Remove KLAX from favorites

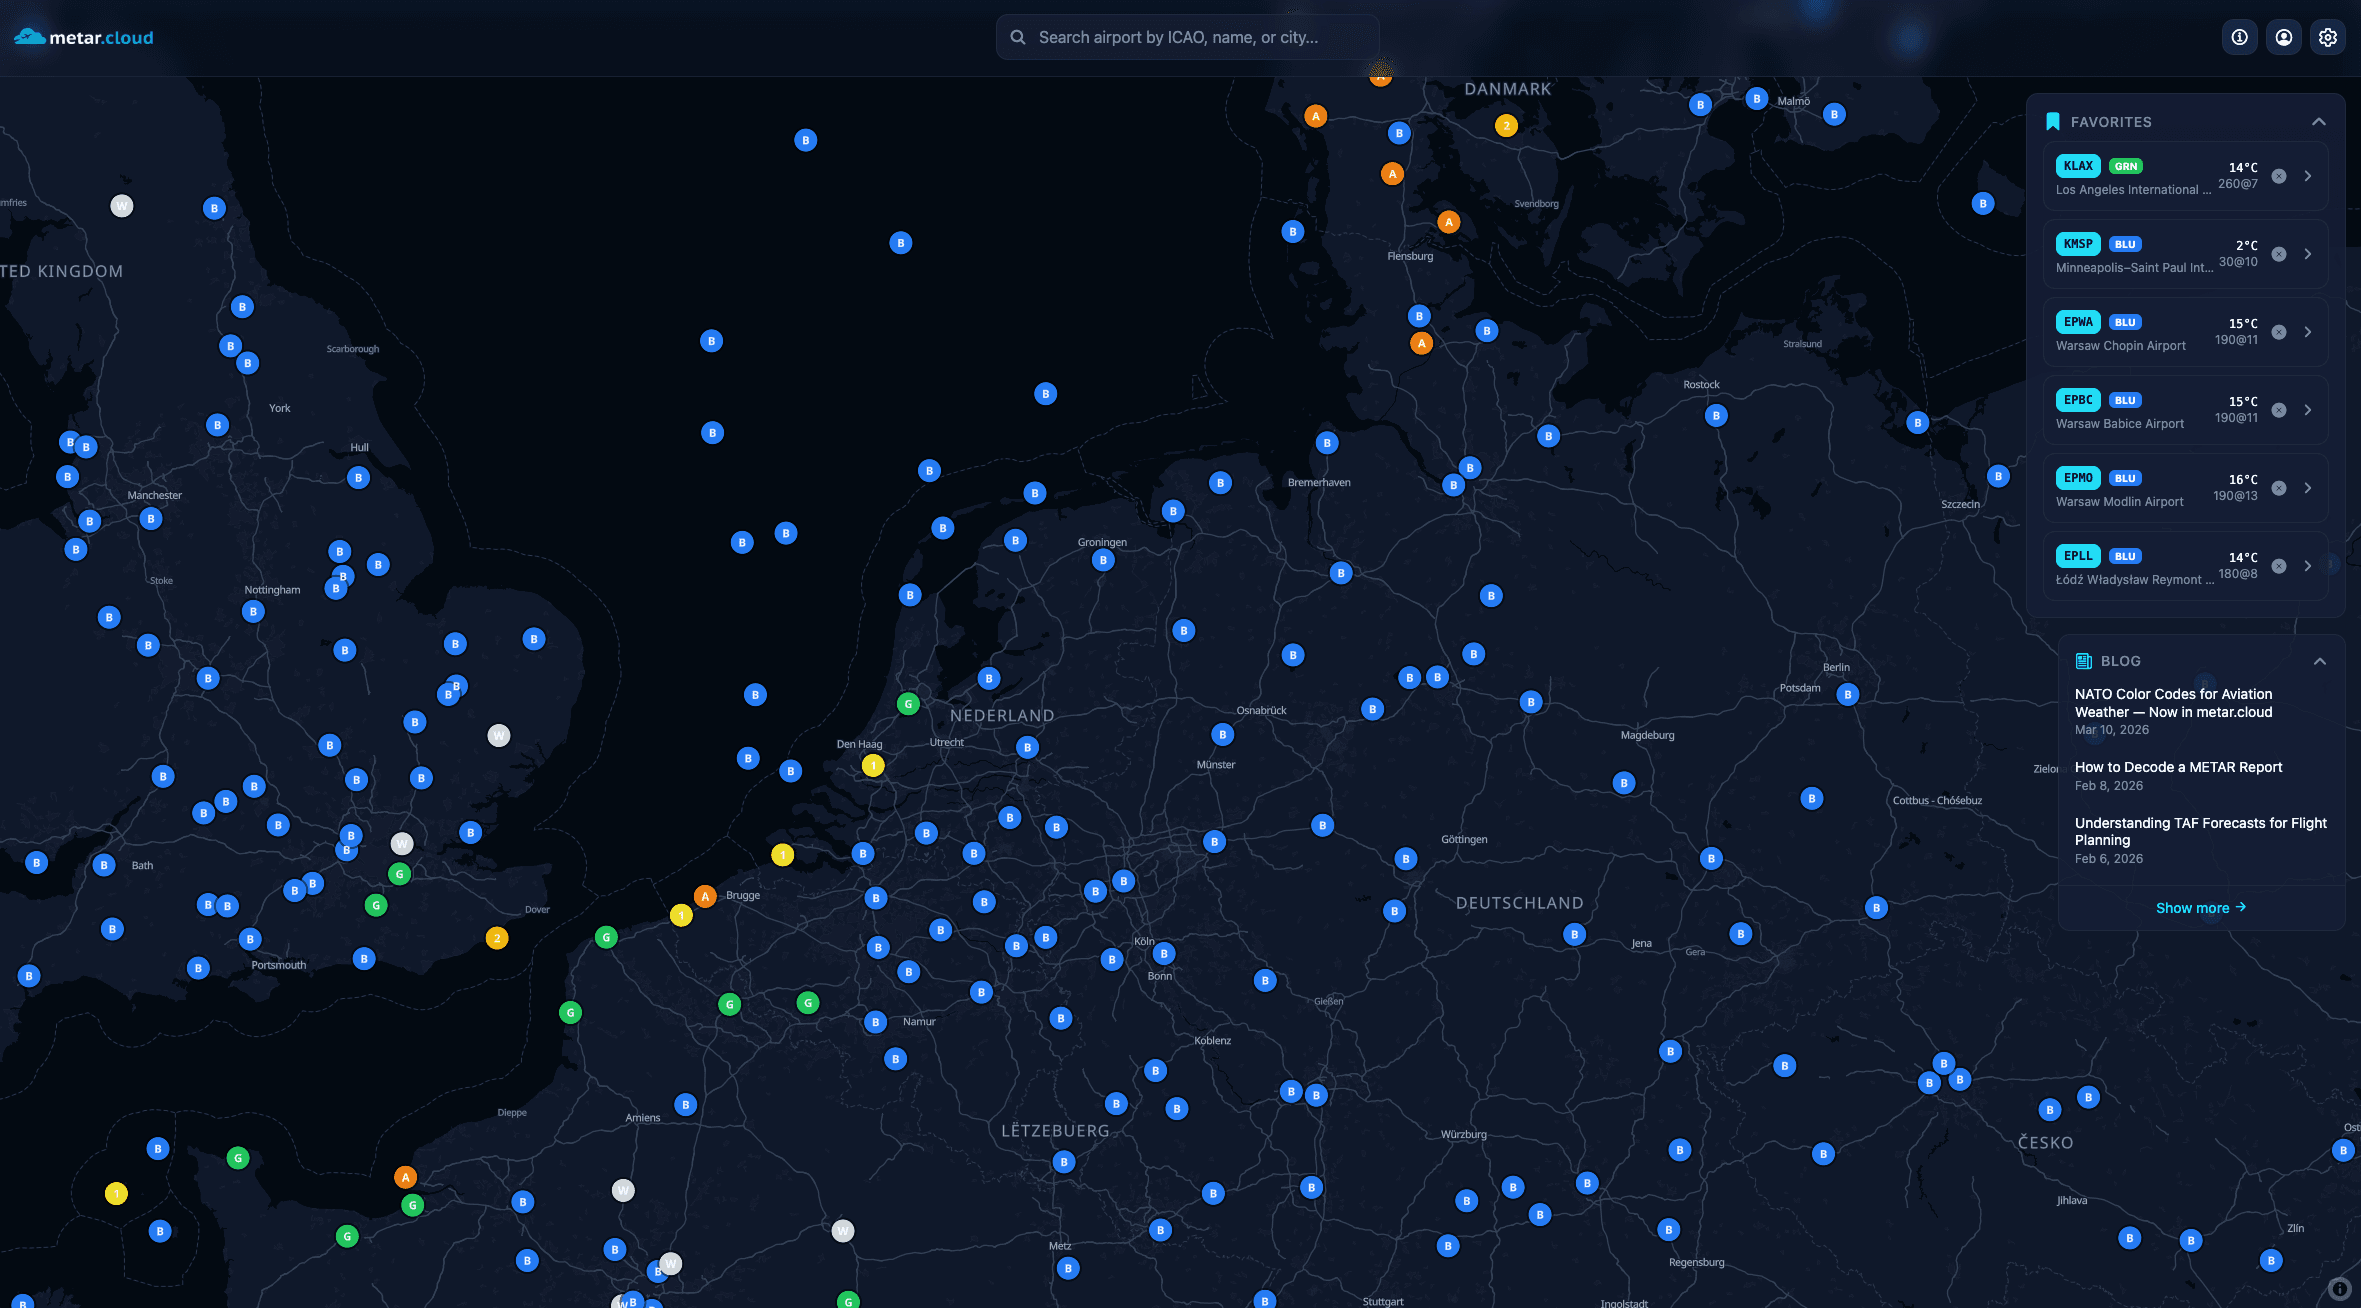[2279, 176]
